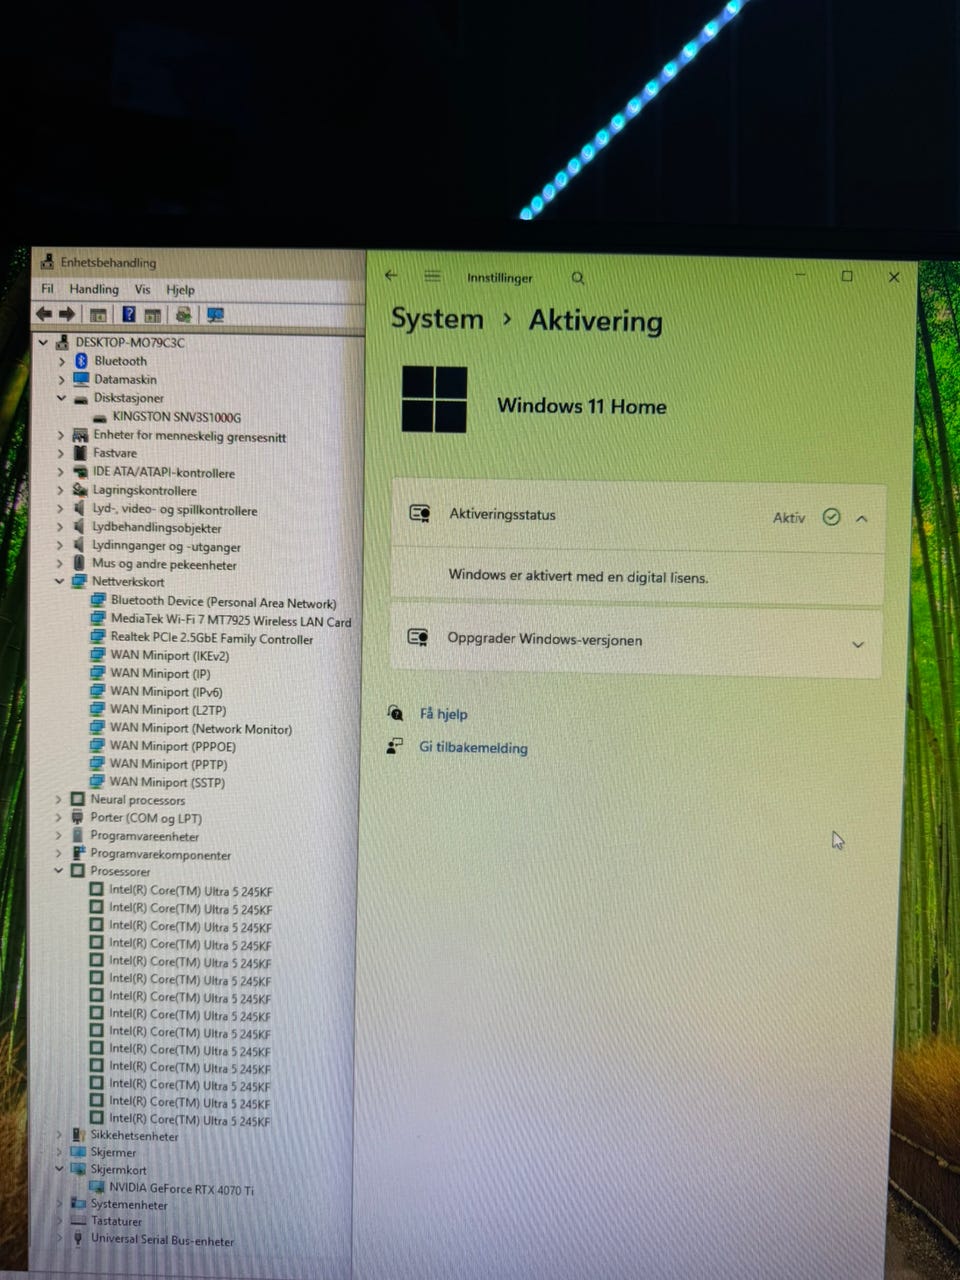Click the Enhetsbehandling title bar icon
This screenshot has height=1280, width=960.
pyautogui.click(x=47, y=262)
